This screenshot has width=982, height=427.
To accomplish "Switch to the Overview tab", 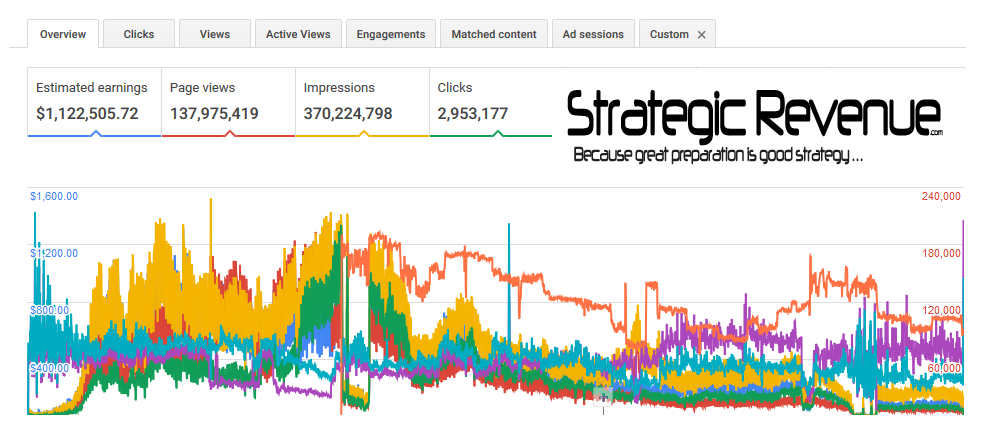I will point(62,34).
